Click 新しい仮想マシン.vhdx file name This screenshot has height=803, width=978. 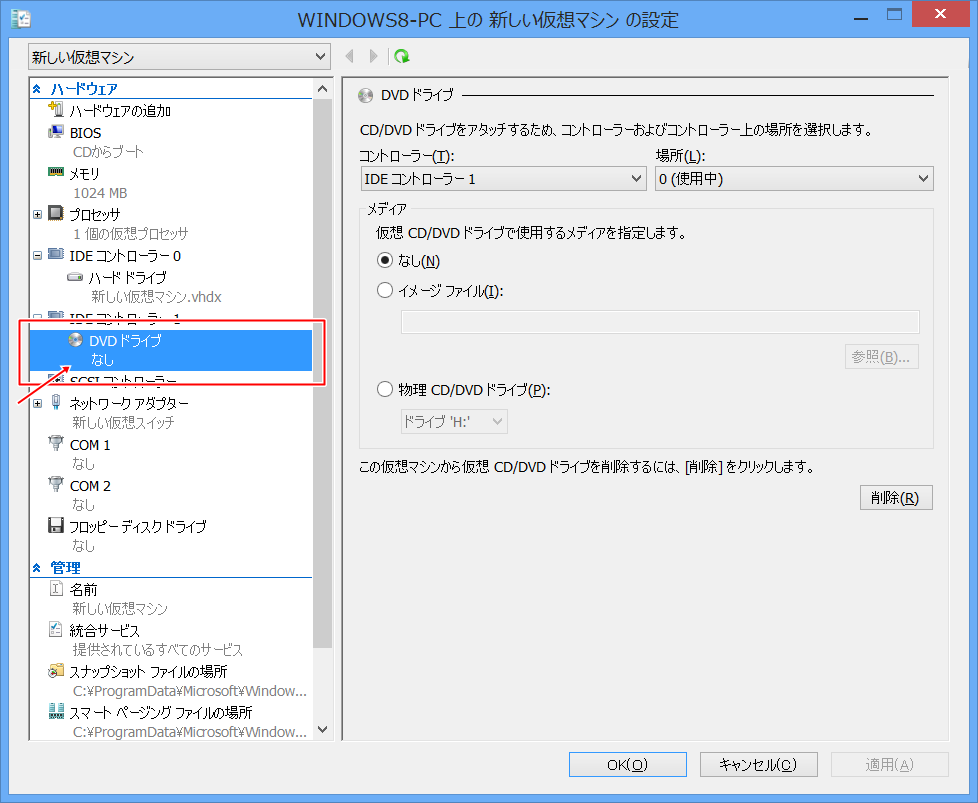(x=157, y=296)
